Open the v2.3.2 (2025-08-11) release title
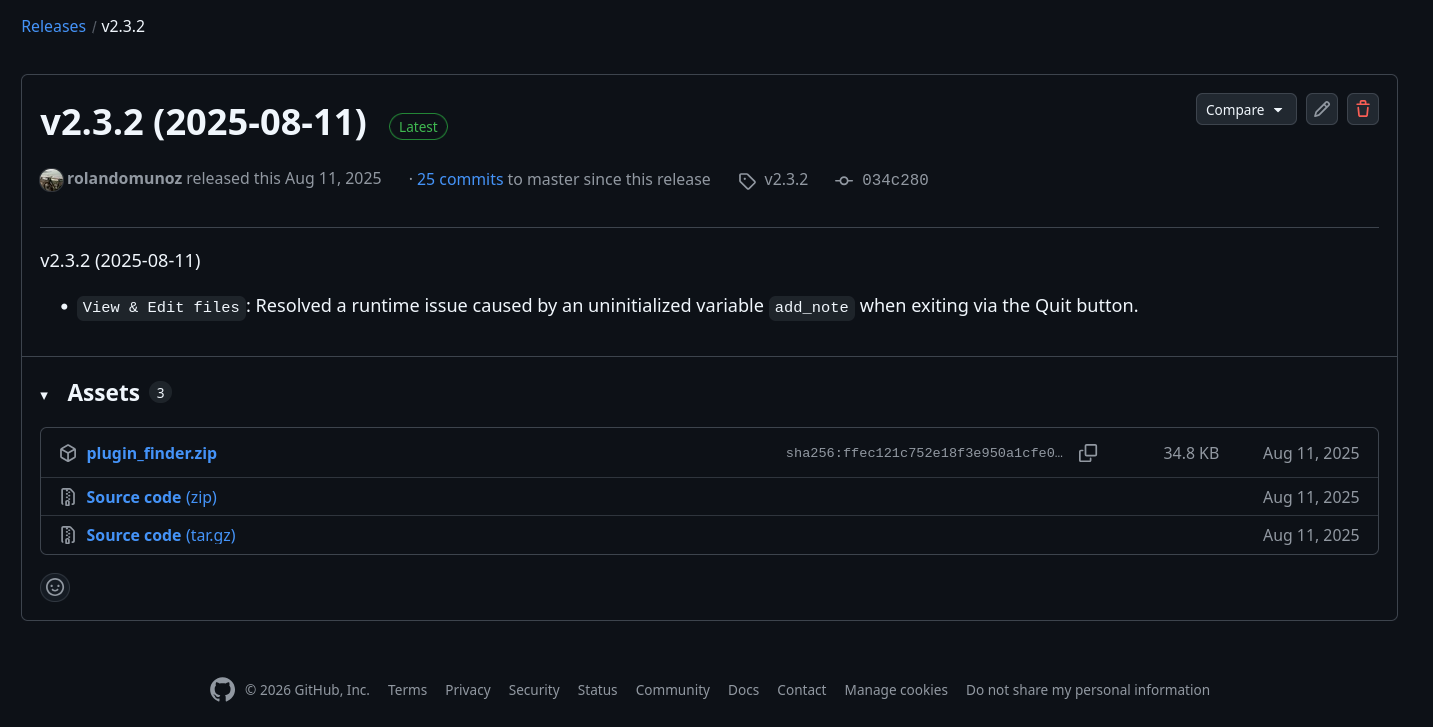Image resolution: width=1433 pixels, height=727 pixels. tap(204, 122)
